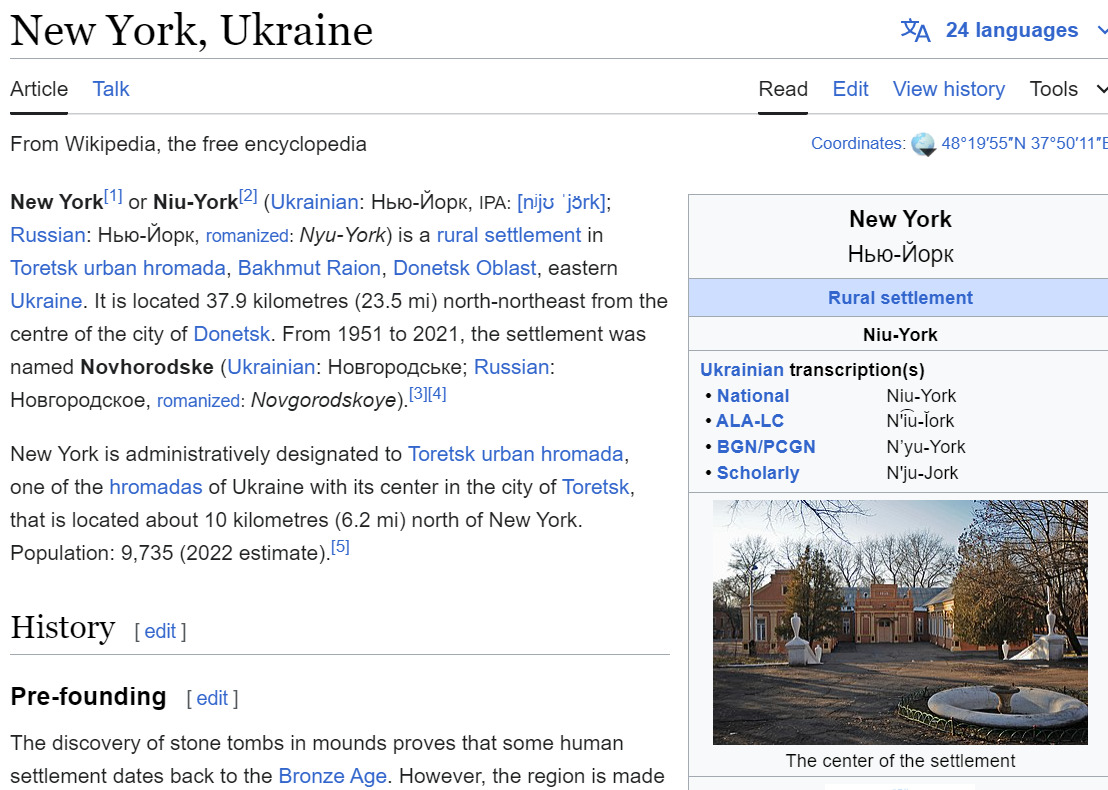The width and height of the screenshot is (1108, 790).
Task: Jump to citation reference 5
Action: pos(340,548)
